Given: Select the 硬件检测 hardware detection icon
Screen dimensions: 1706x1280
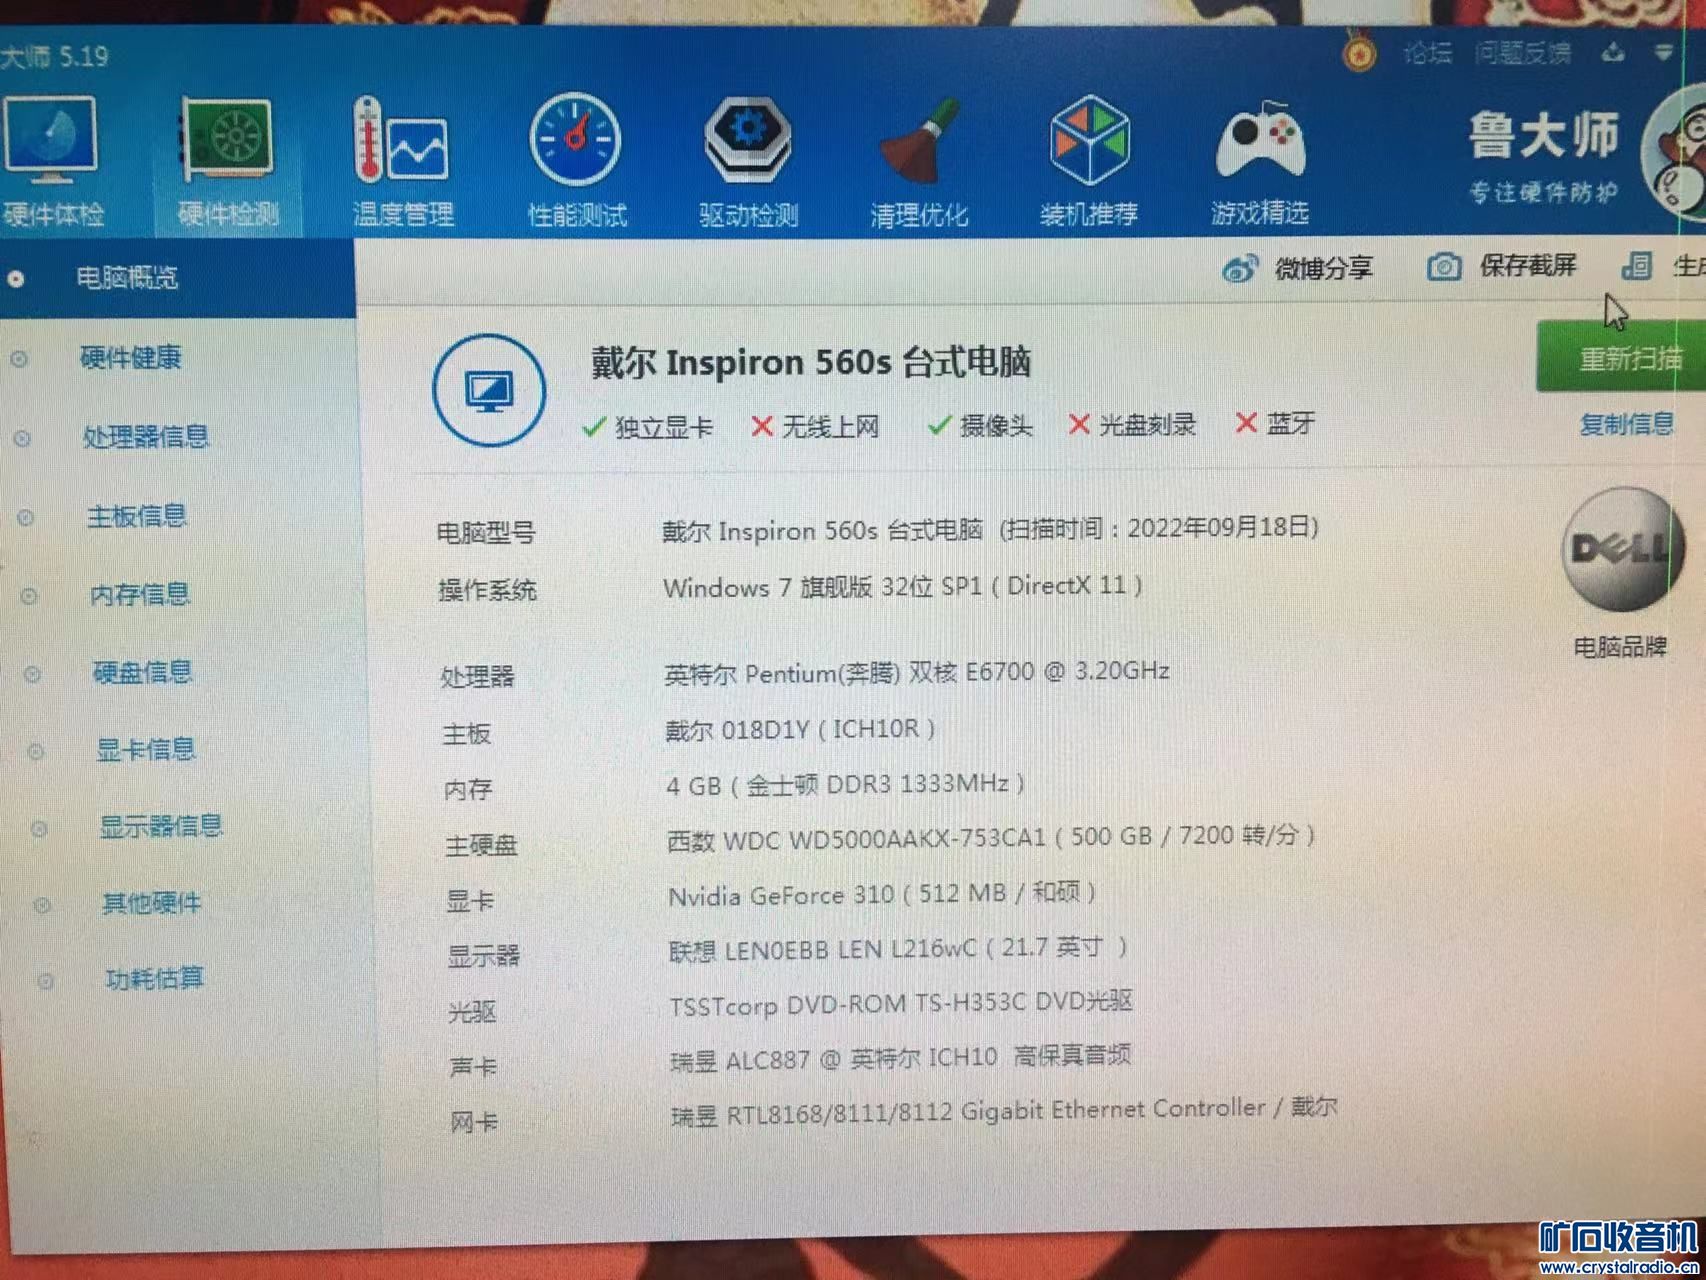Looking at the screenshot, I should [228, 160].
